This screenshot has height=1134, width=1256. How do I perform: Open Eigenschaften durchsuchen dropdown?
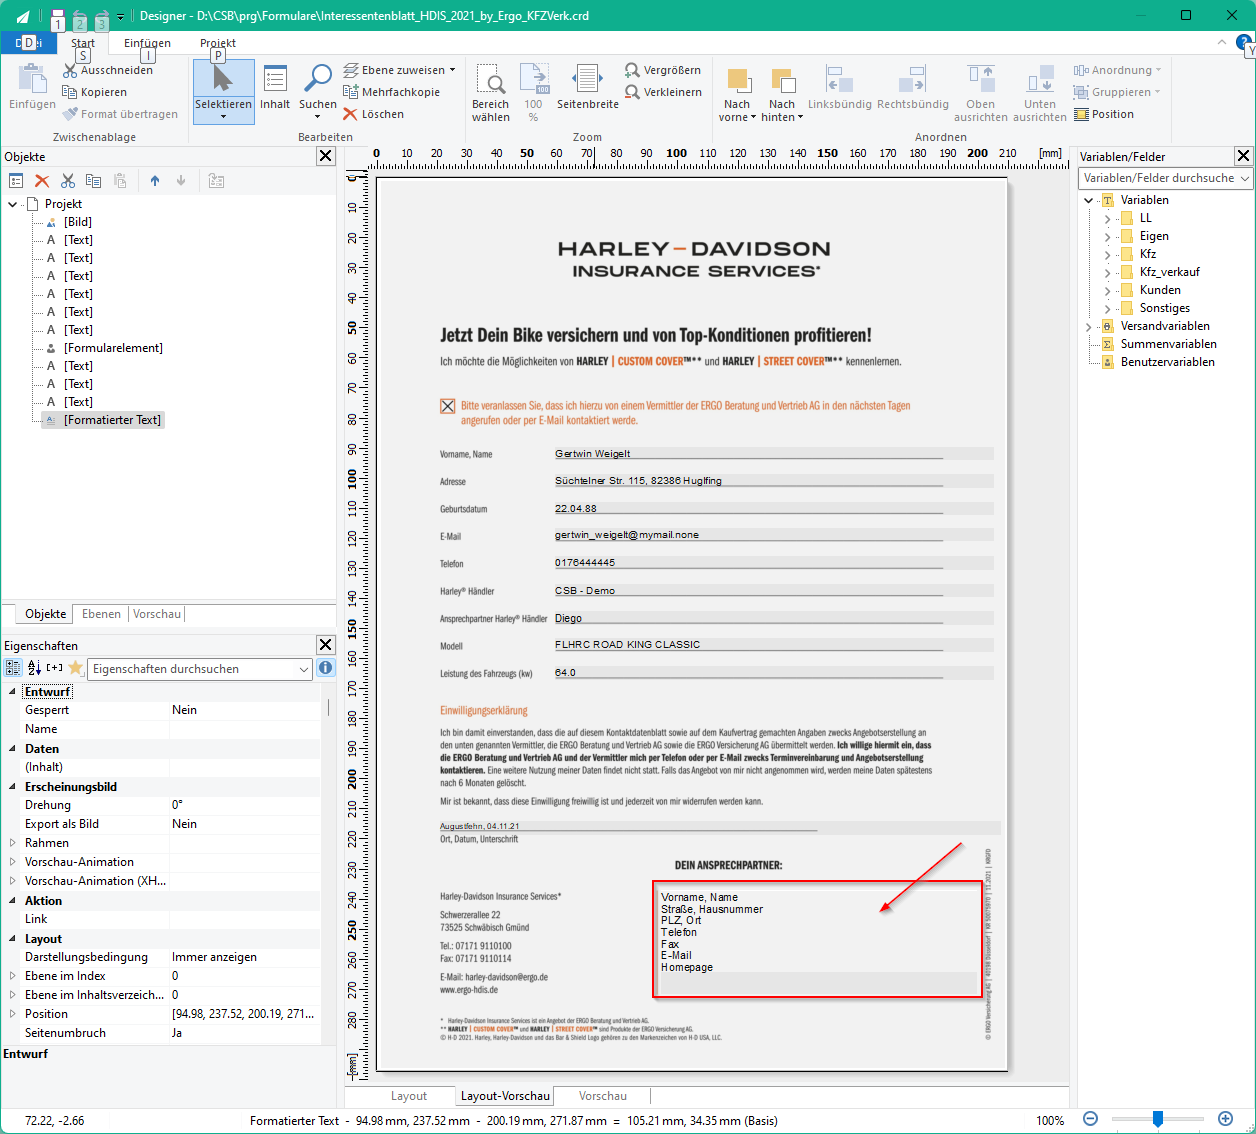click(x=304, y=669)
